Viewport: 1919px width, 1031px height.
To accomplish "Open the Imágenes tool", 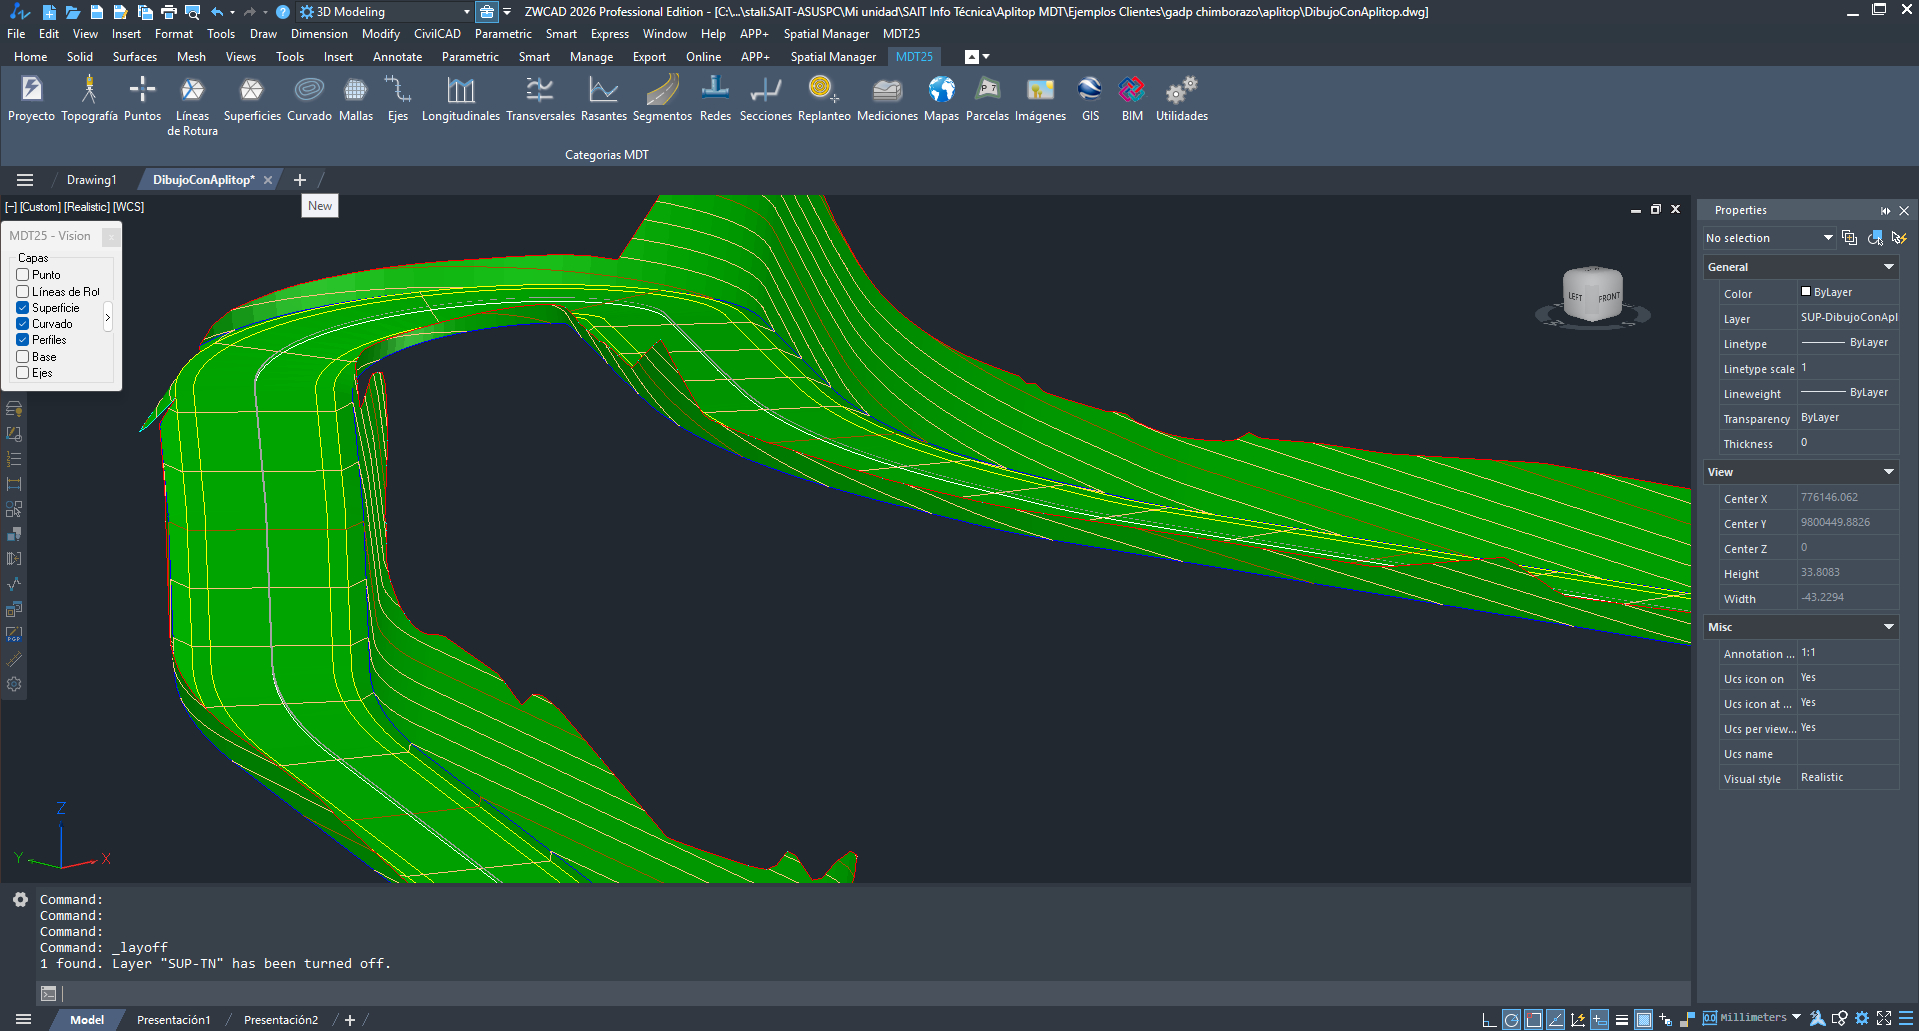I will click(x=1040, y=99).
